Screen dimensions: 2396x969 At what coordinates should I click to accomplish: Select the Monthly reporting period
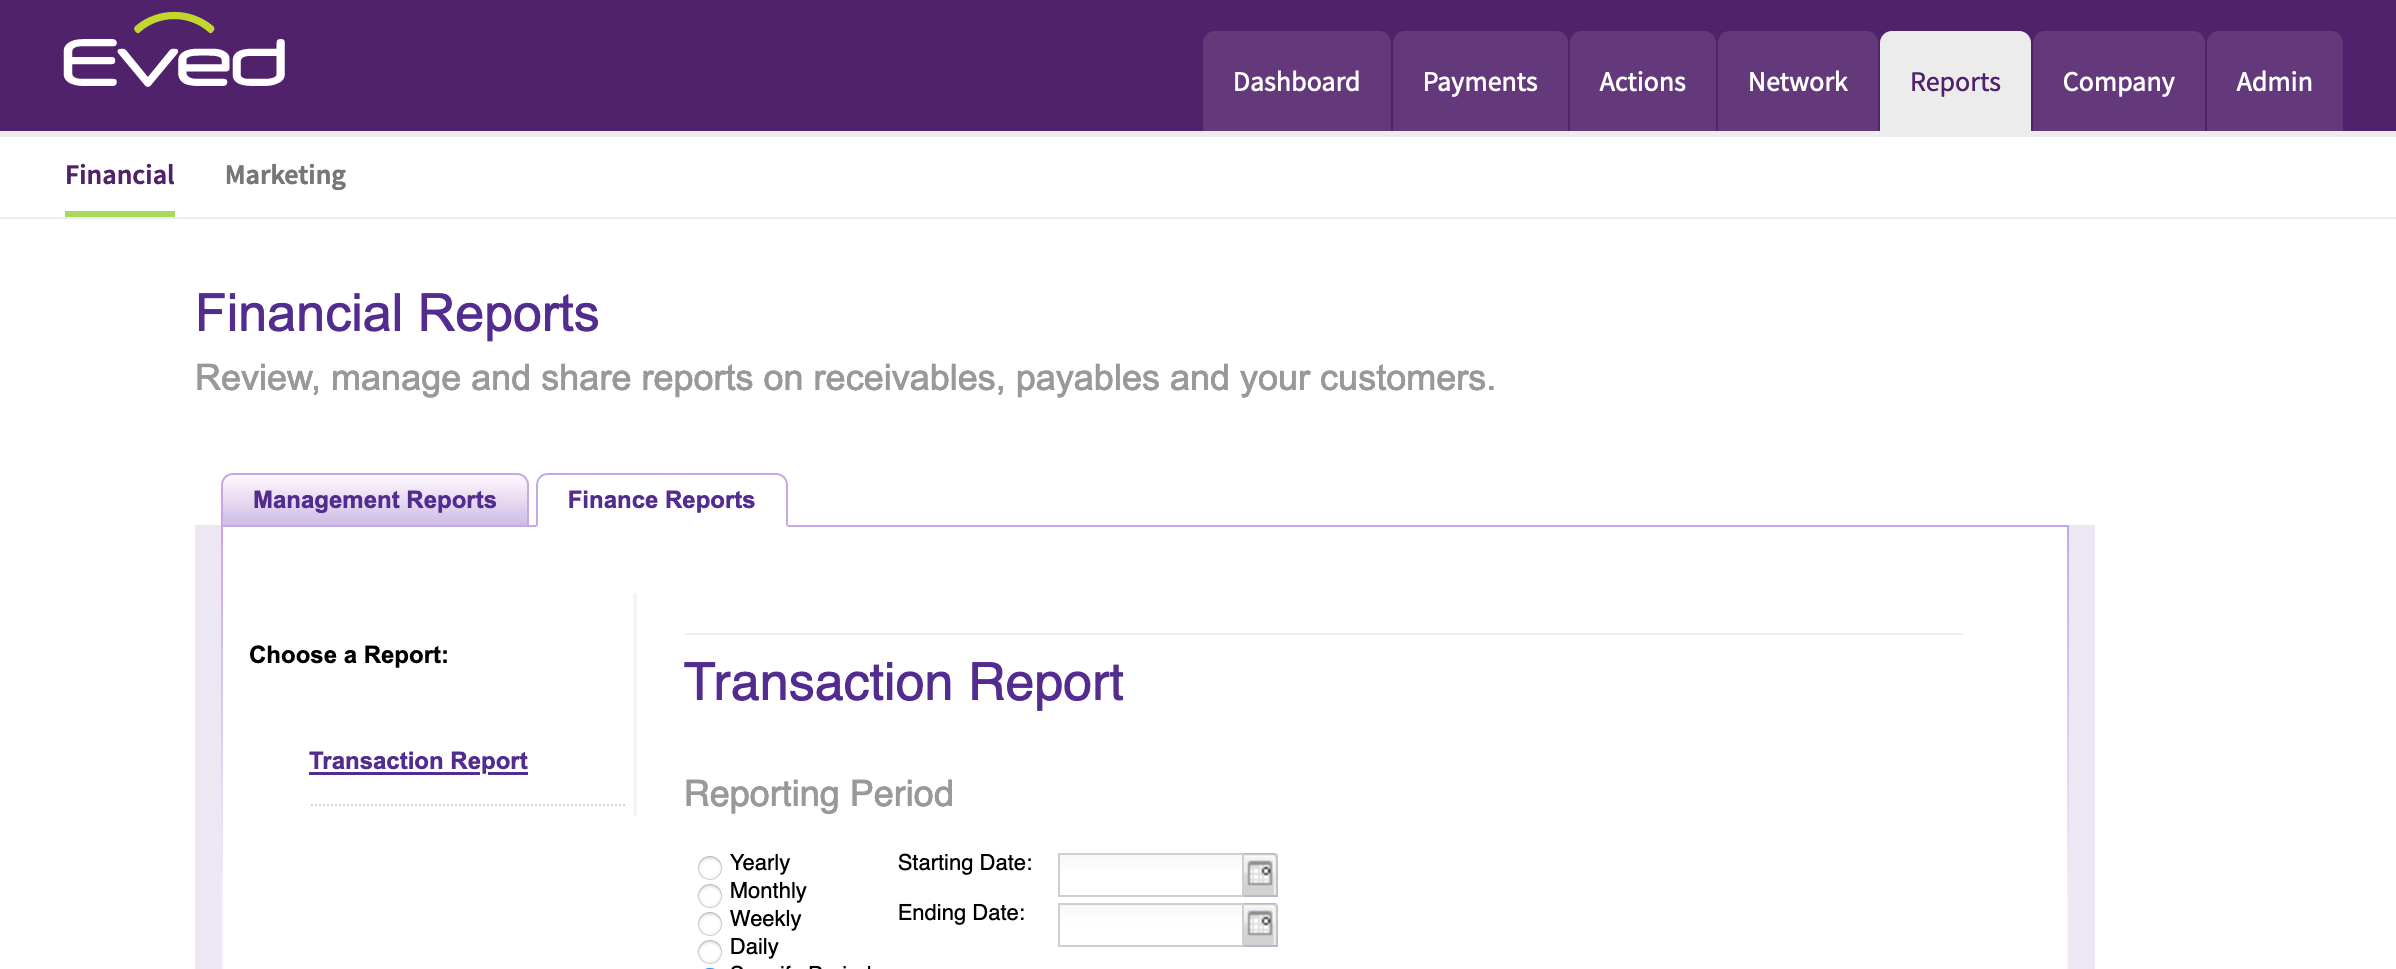point(709,895)
